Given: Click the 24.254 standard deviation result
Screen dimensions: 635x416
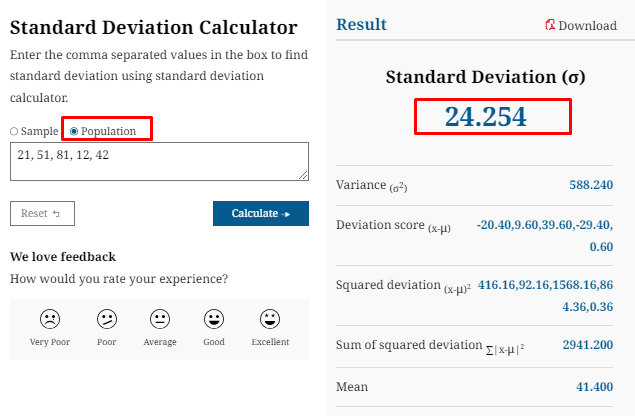Looking at the screenshot, I should pyautogui.click(x=486, y=117).
